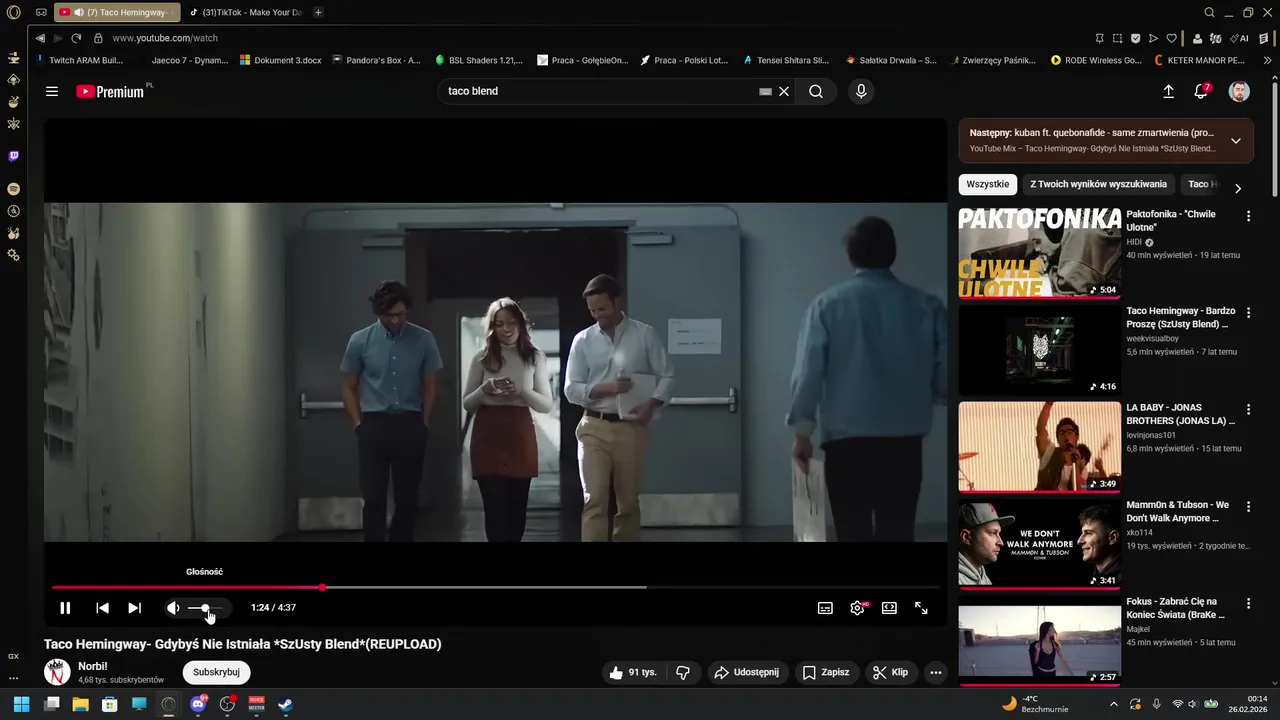Select the 'Wszystkie' filter chip

pos(988,184)
